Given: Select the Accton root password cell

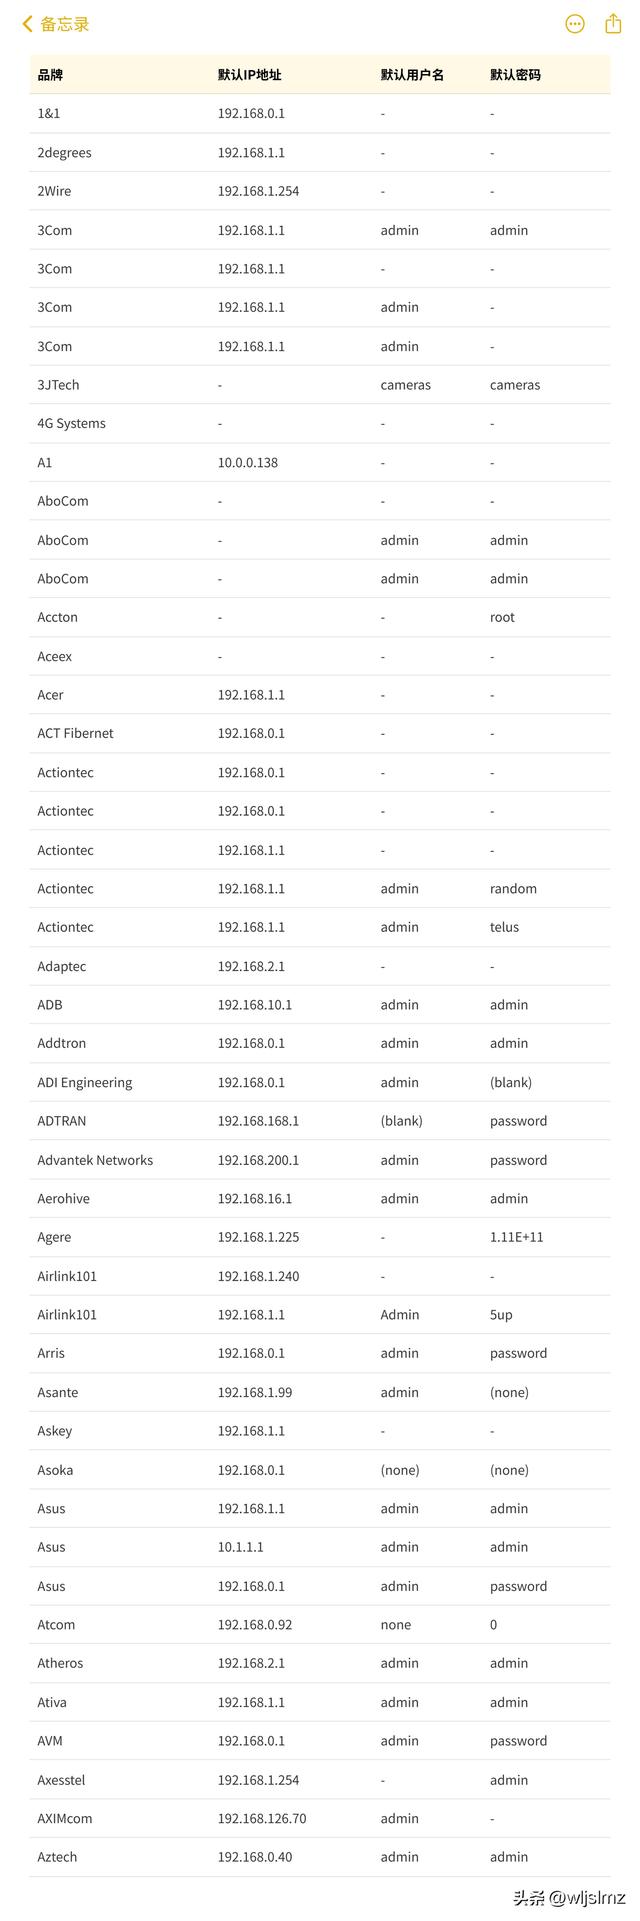Looking at the screenshot, I should pos(502,618).
